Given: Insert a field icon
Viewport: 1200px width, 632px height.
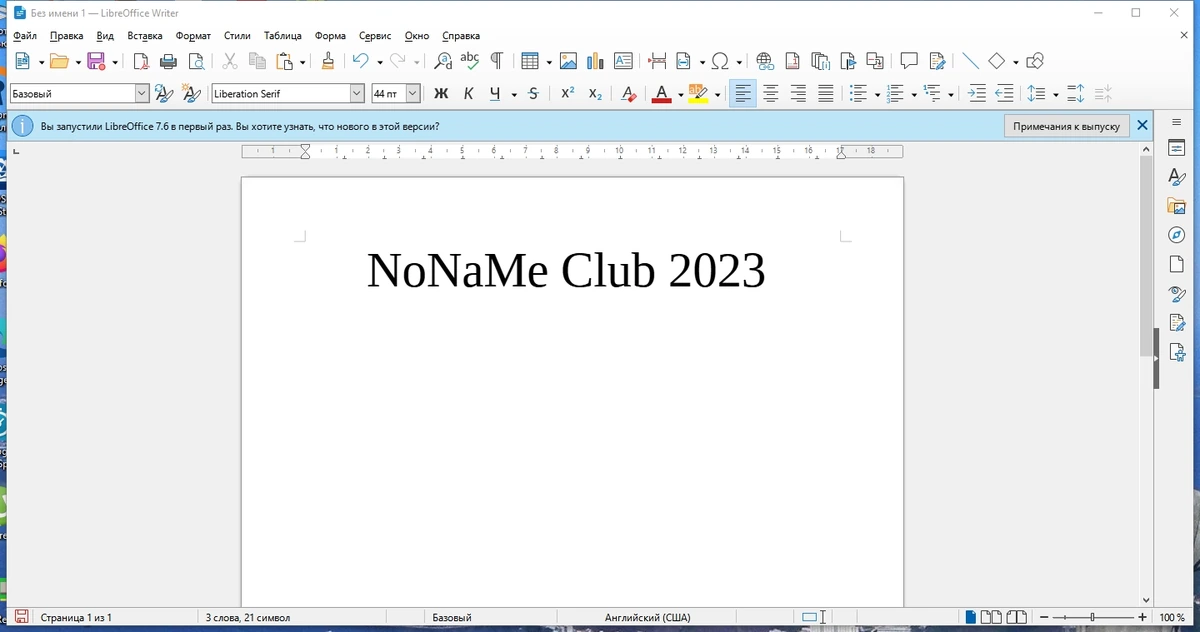Looking at the screenshot, I should 684,61.
